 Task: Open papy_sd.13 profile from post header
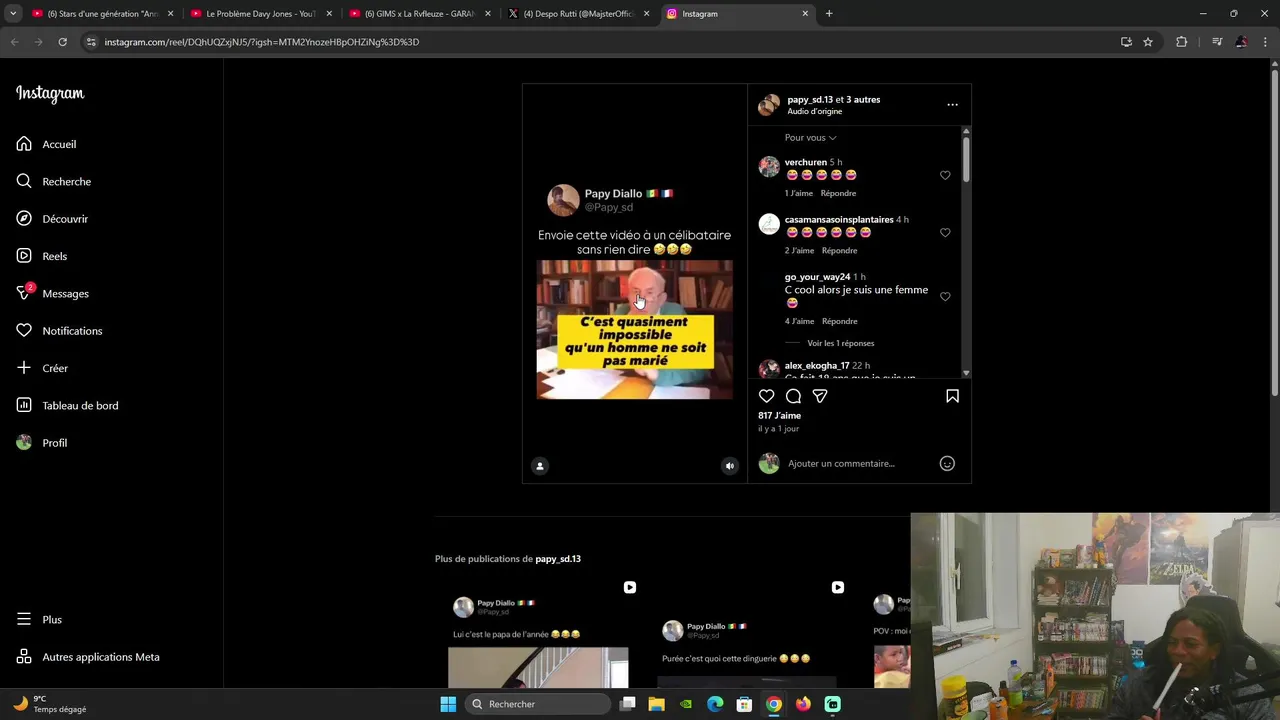pos(810,99)
